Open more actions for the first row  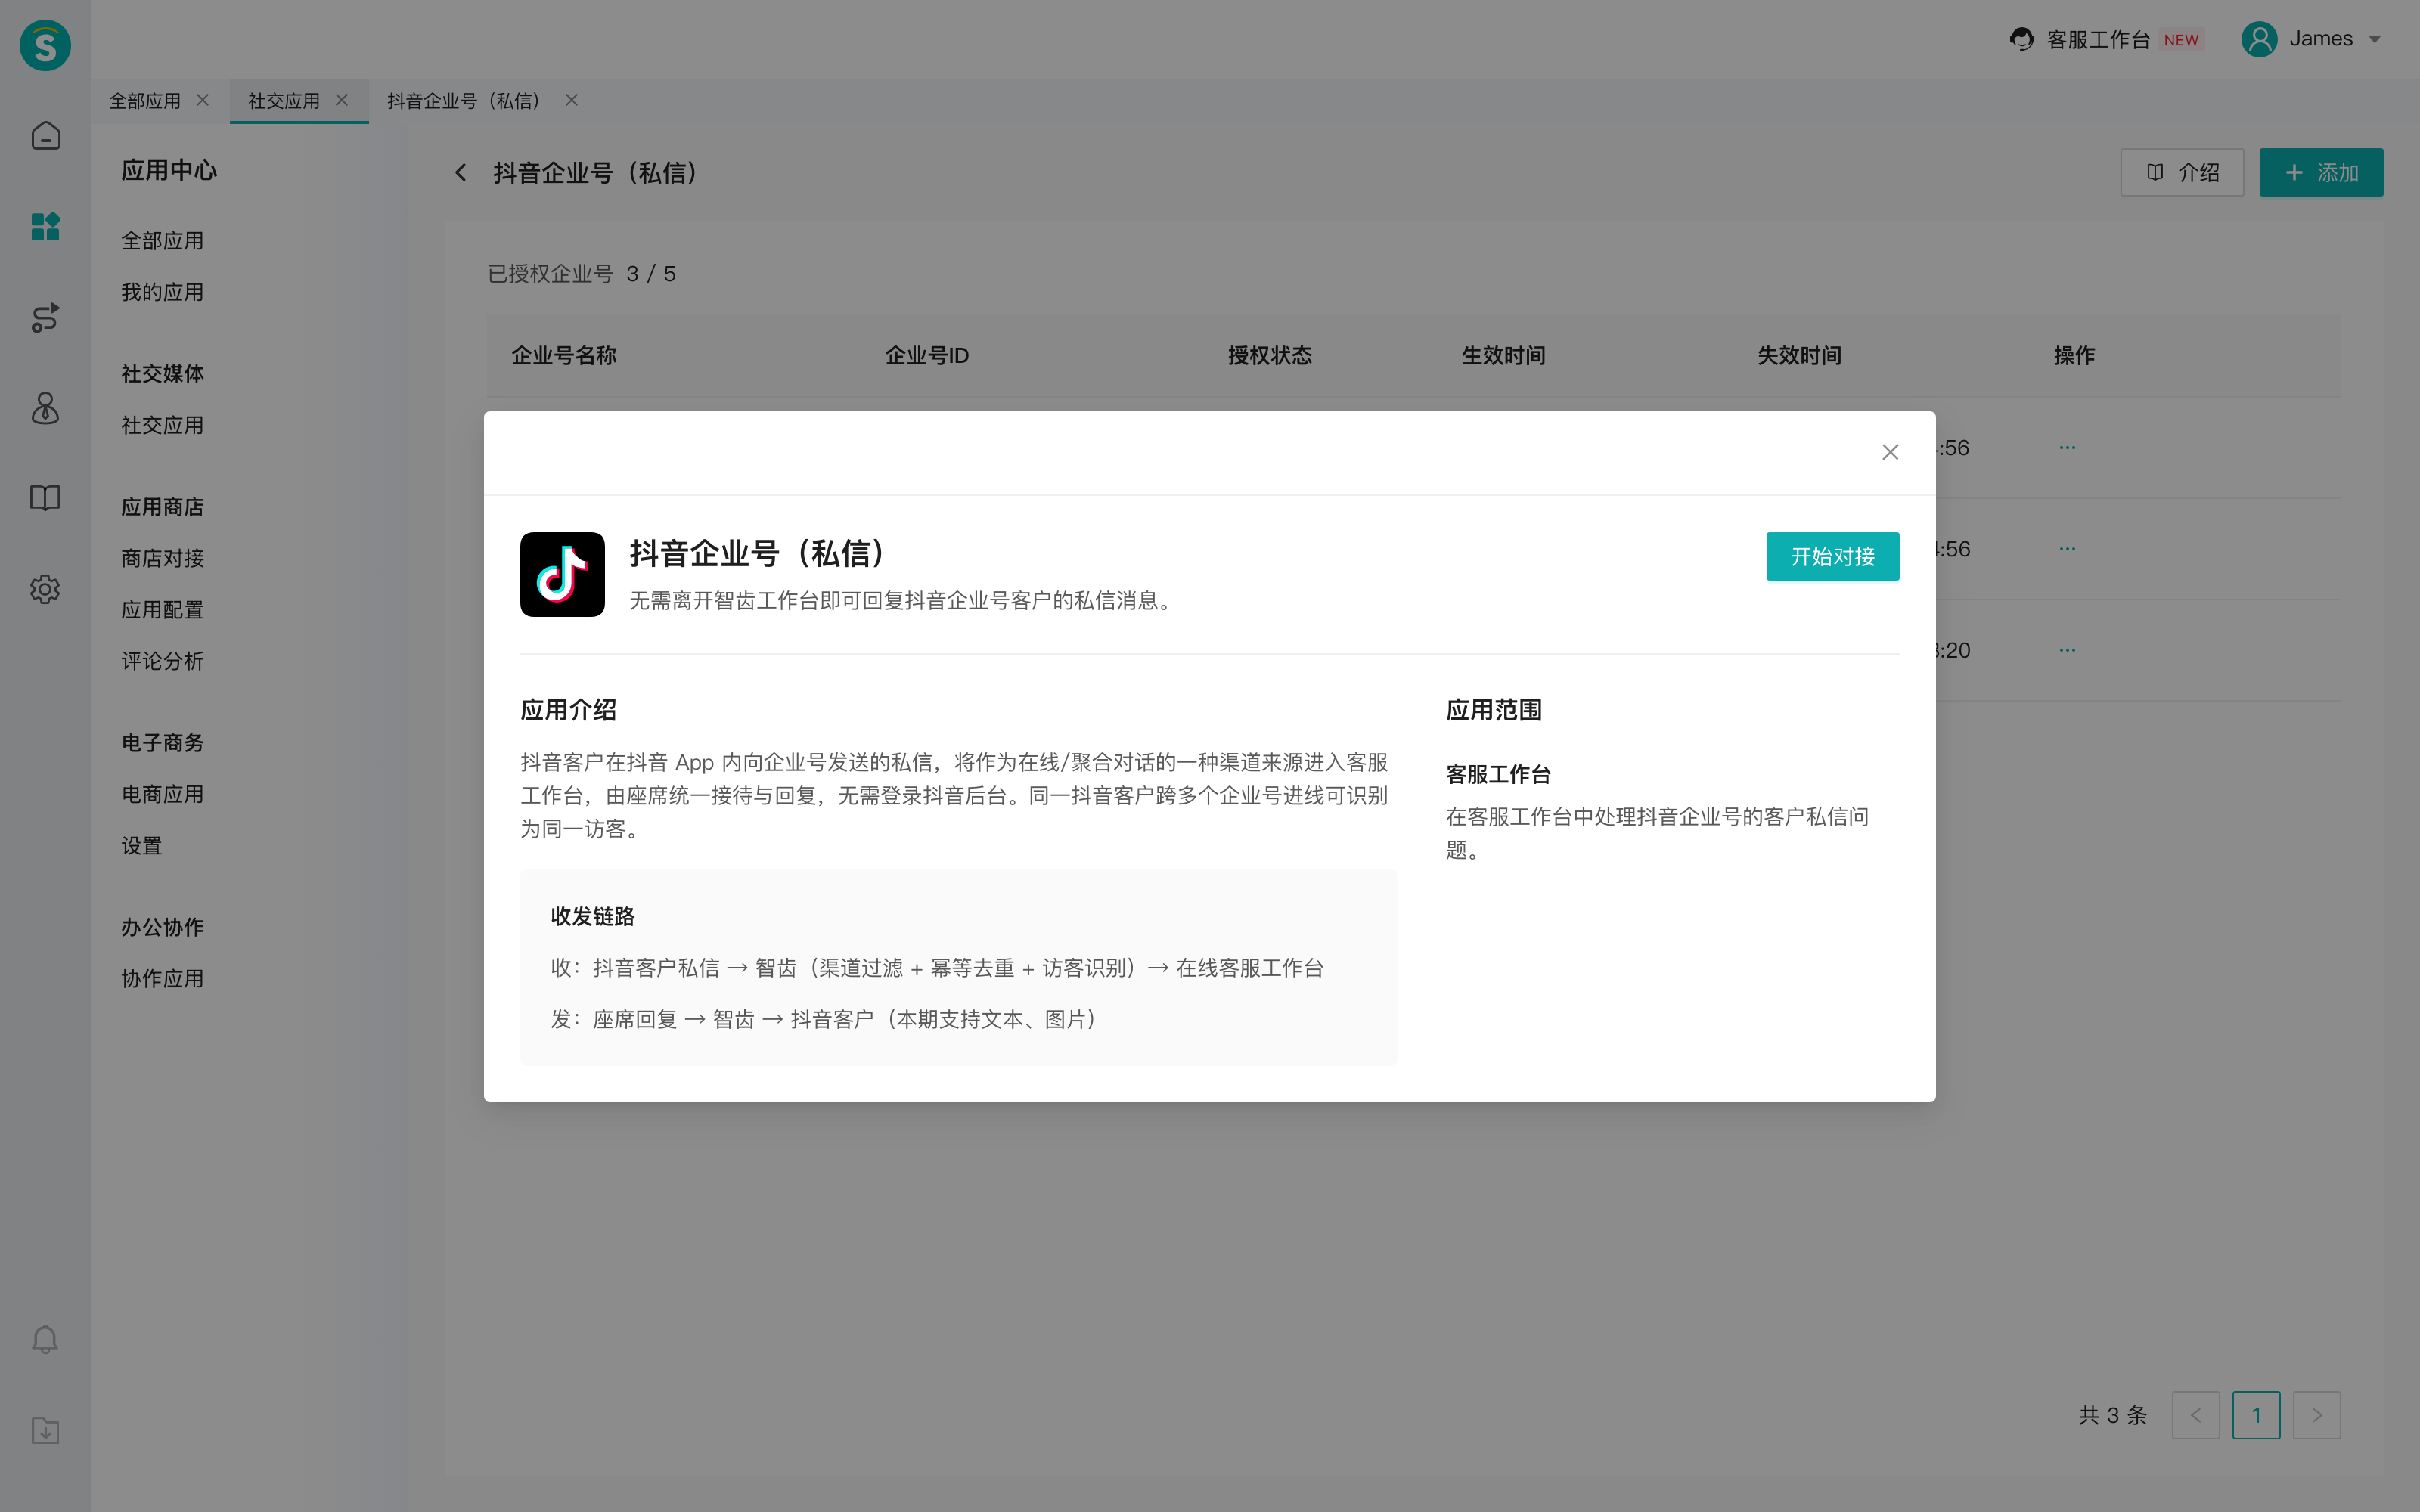coord(2067,448)
